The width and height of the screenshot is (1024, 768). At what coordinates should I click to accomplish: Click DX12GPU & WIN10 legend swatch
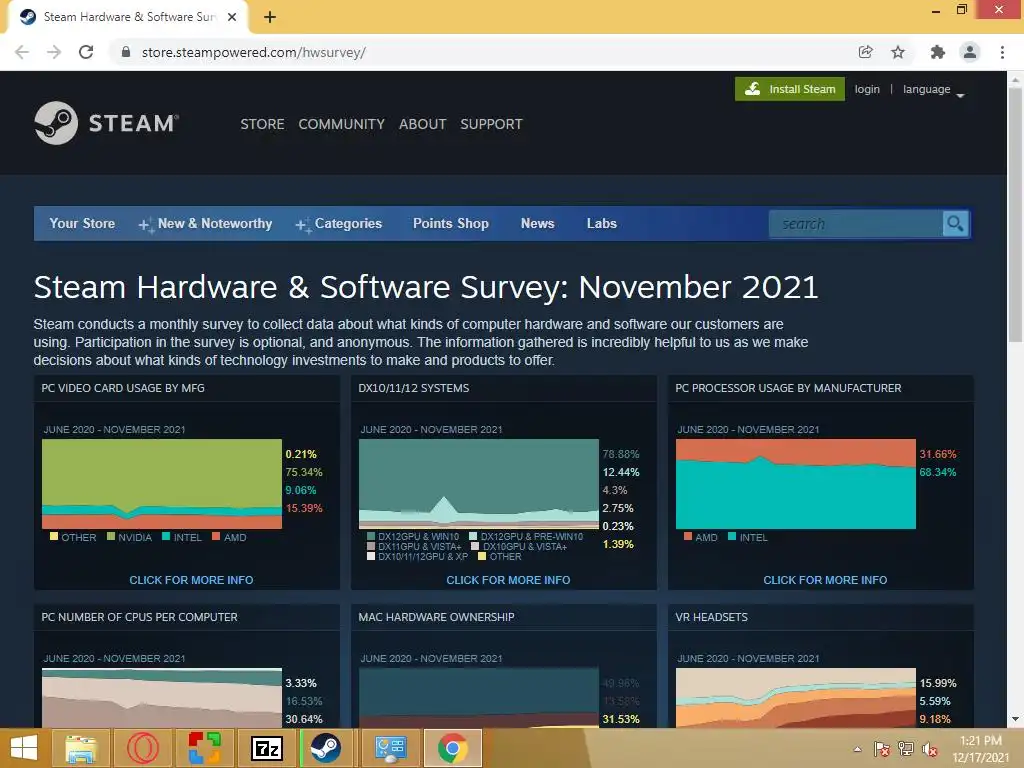(x=371, y=537)
